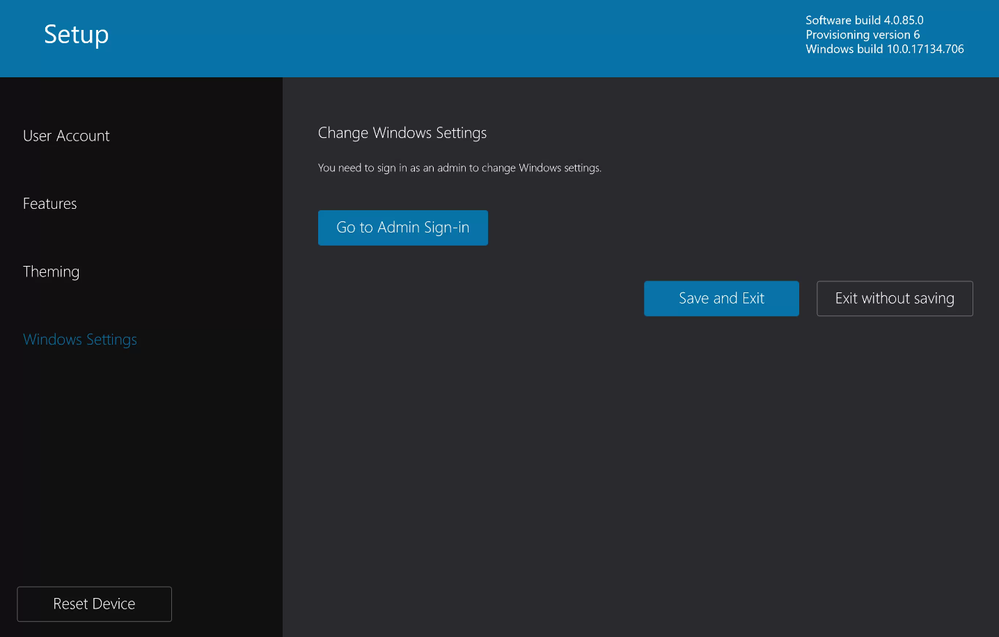Open the User Account section
The width and height of the screenshot is (999, 637).
(66, 136)
